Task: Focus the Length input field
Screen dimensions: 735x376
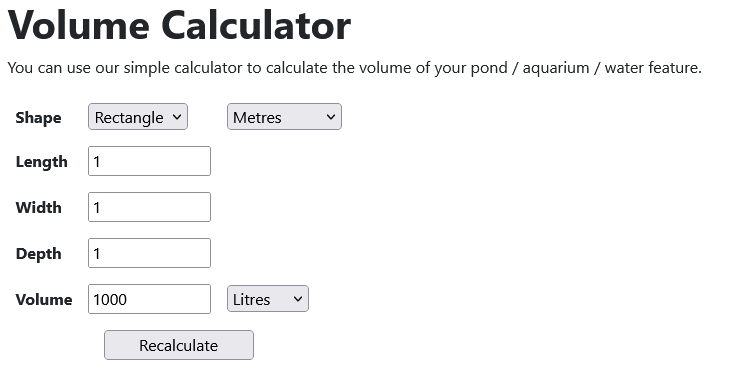Action: click(x=150, y=161)
